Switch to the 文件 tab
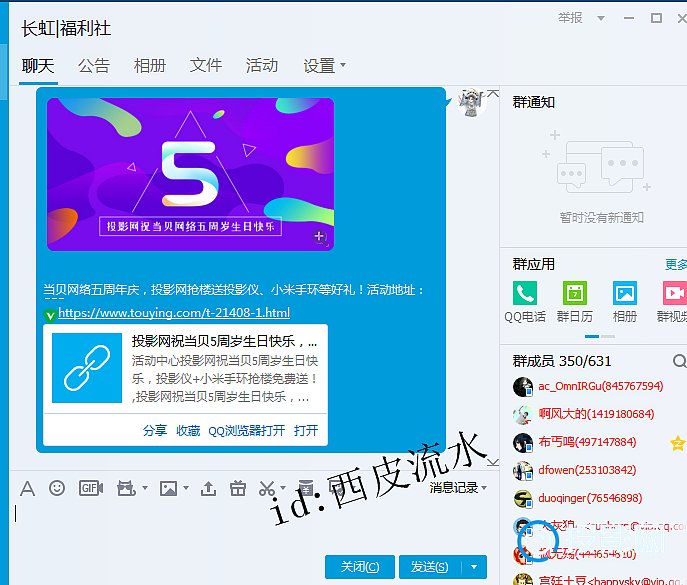The image size is (687, 585). point(206,65)
